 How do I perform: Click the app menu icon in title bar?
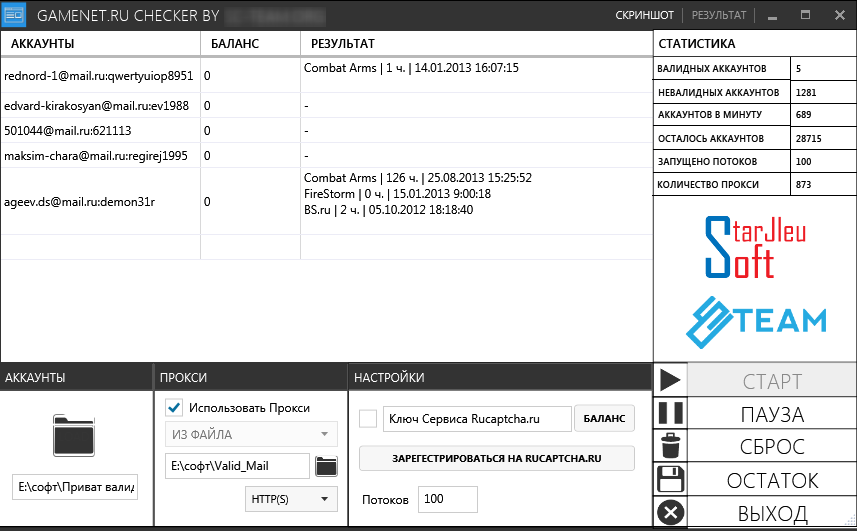pos(14,15)
